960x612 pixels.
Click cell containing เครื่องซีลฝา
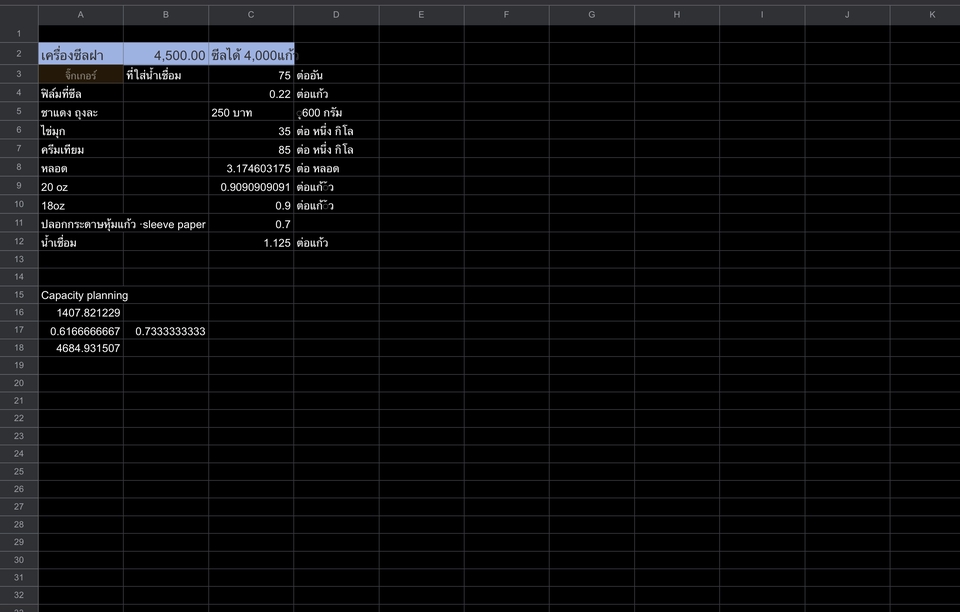tap(81, 54)
